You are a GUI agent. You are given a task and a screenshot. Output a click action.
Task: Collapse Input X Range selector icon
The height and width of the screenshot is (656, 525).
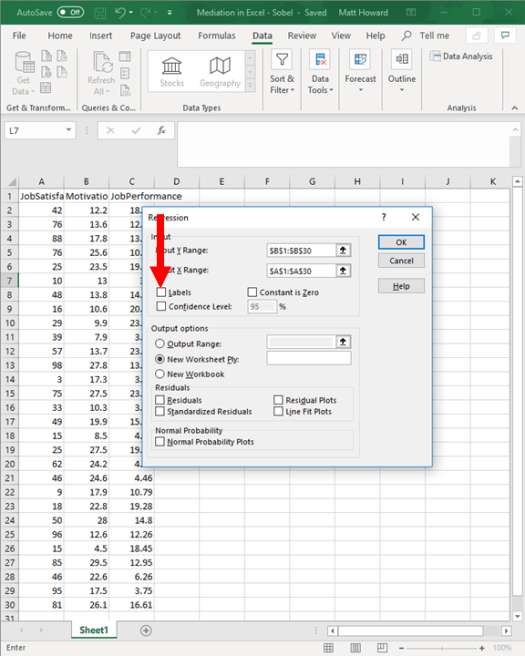(x=343, y=270)
